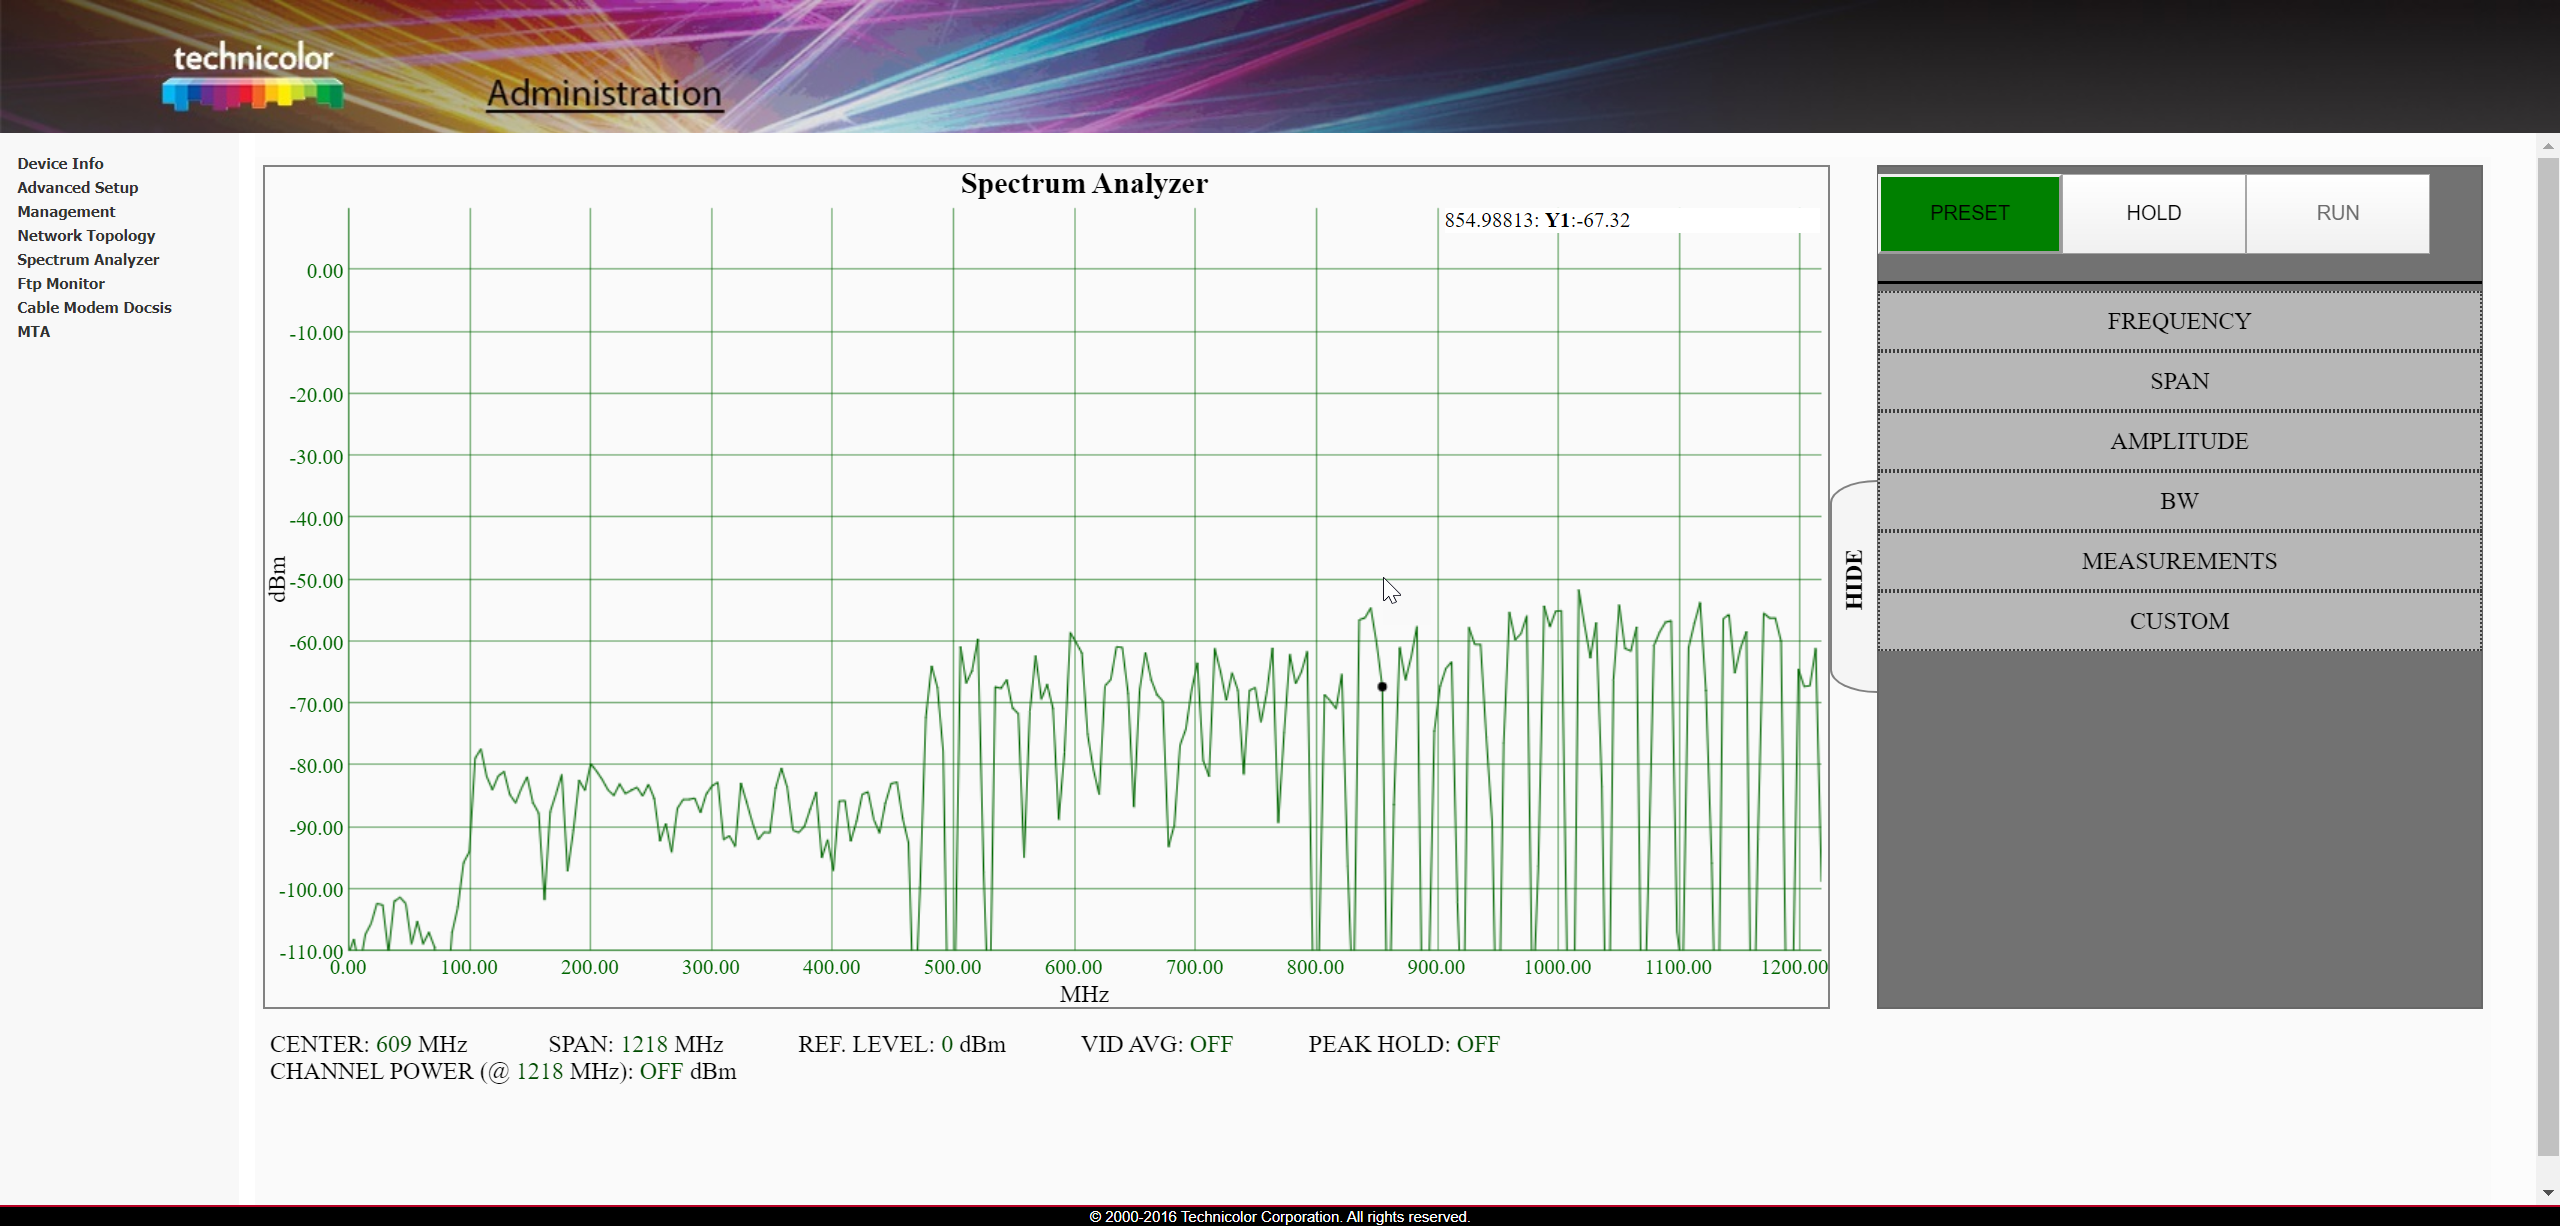2560x1226 pixels.
Task: Open the CUSTOM section
Action: [2178, 621]
